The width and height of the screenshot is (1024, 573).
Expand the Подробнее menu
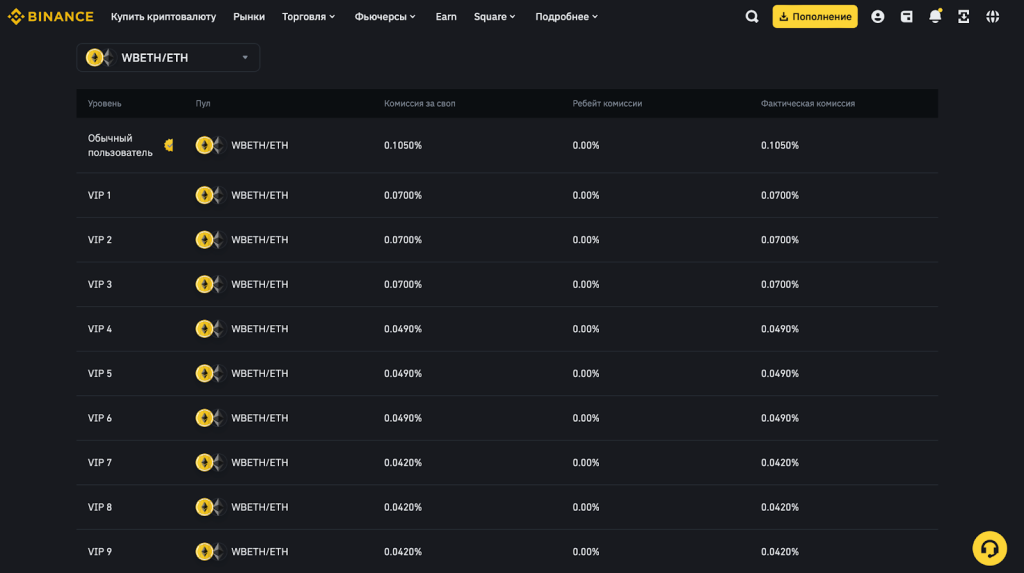click(x=566, y=17)
